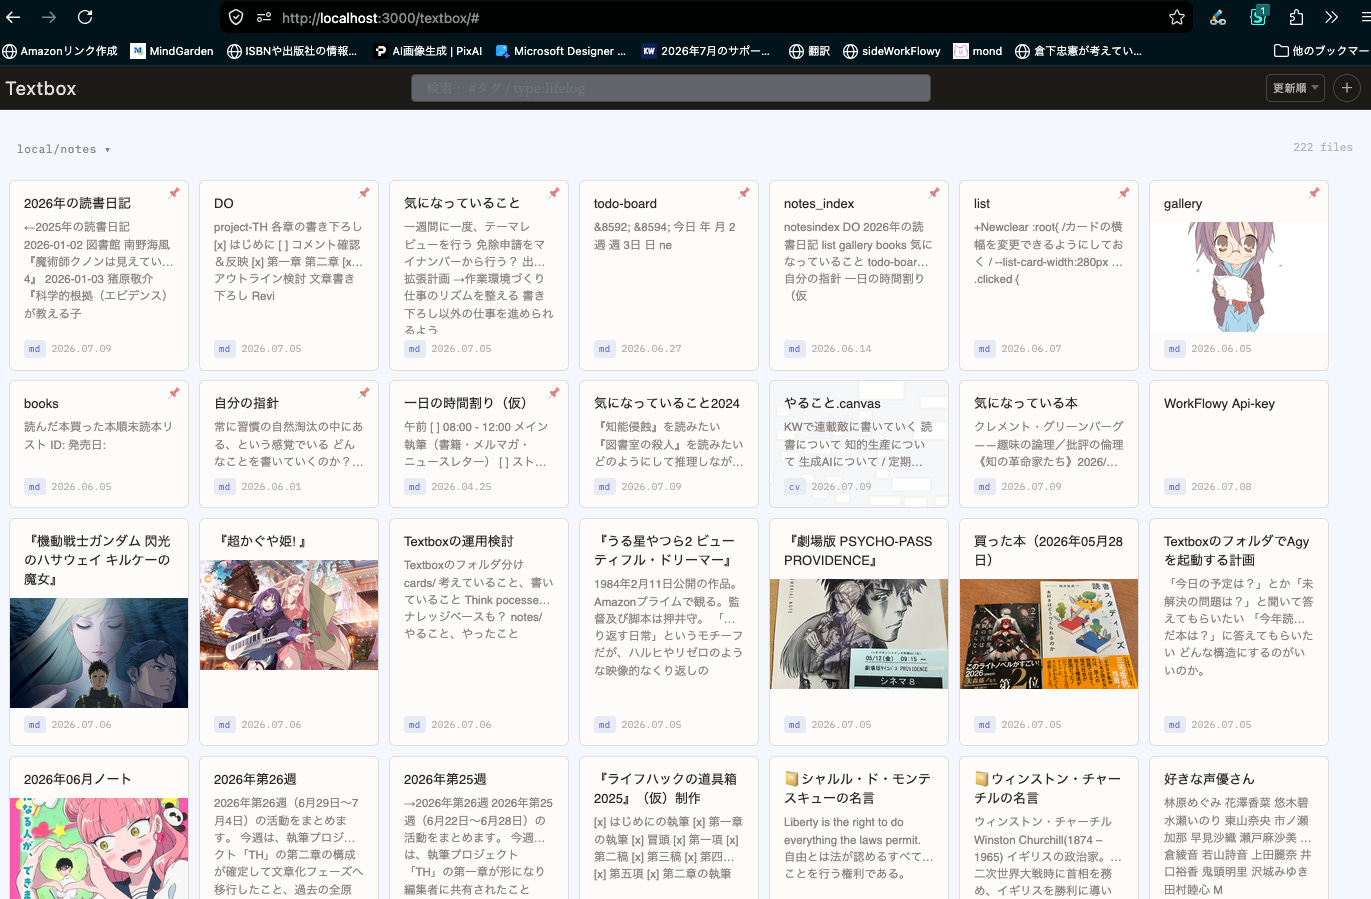
Task: Click the md badge on the DO card
Action: click(x=225, y=349)
